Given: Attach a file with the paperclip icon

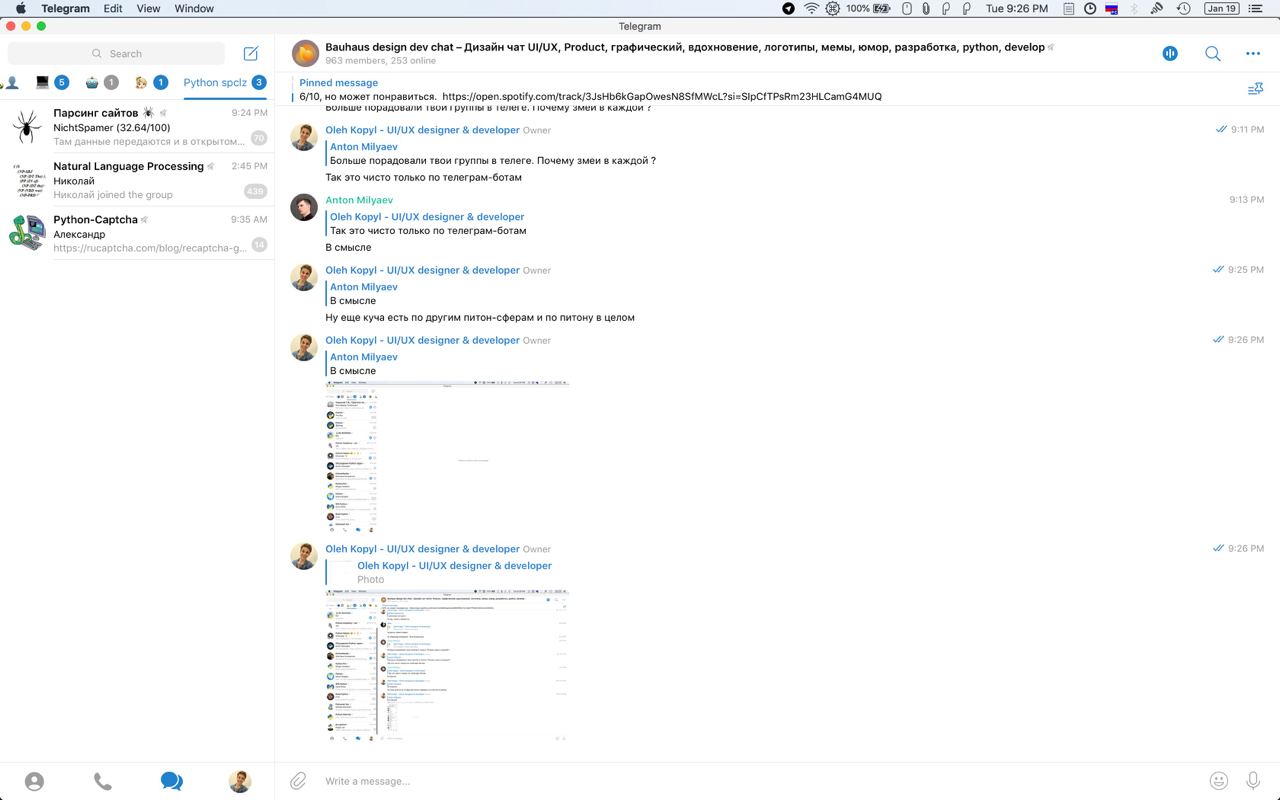Looking at the screenshot, I should pos(298,781).
